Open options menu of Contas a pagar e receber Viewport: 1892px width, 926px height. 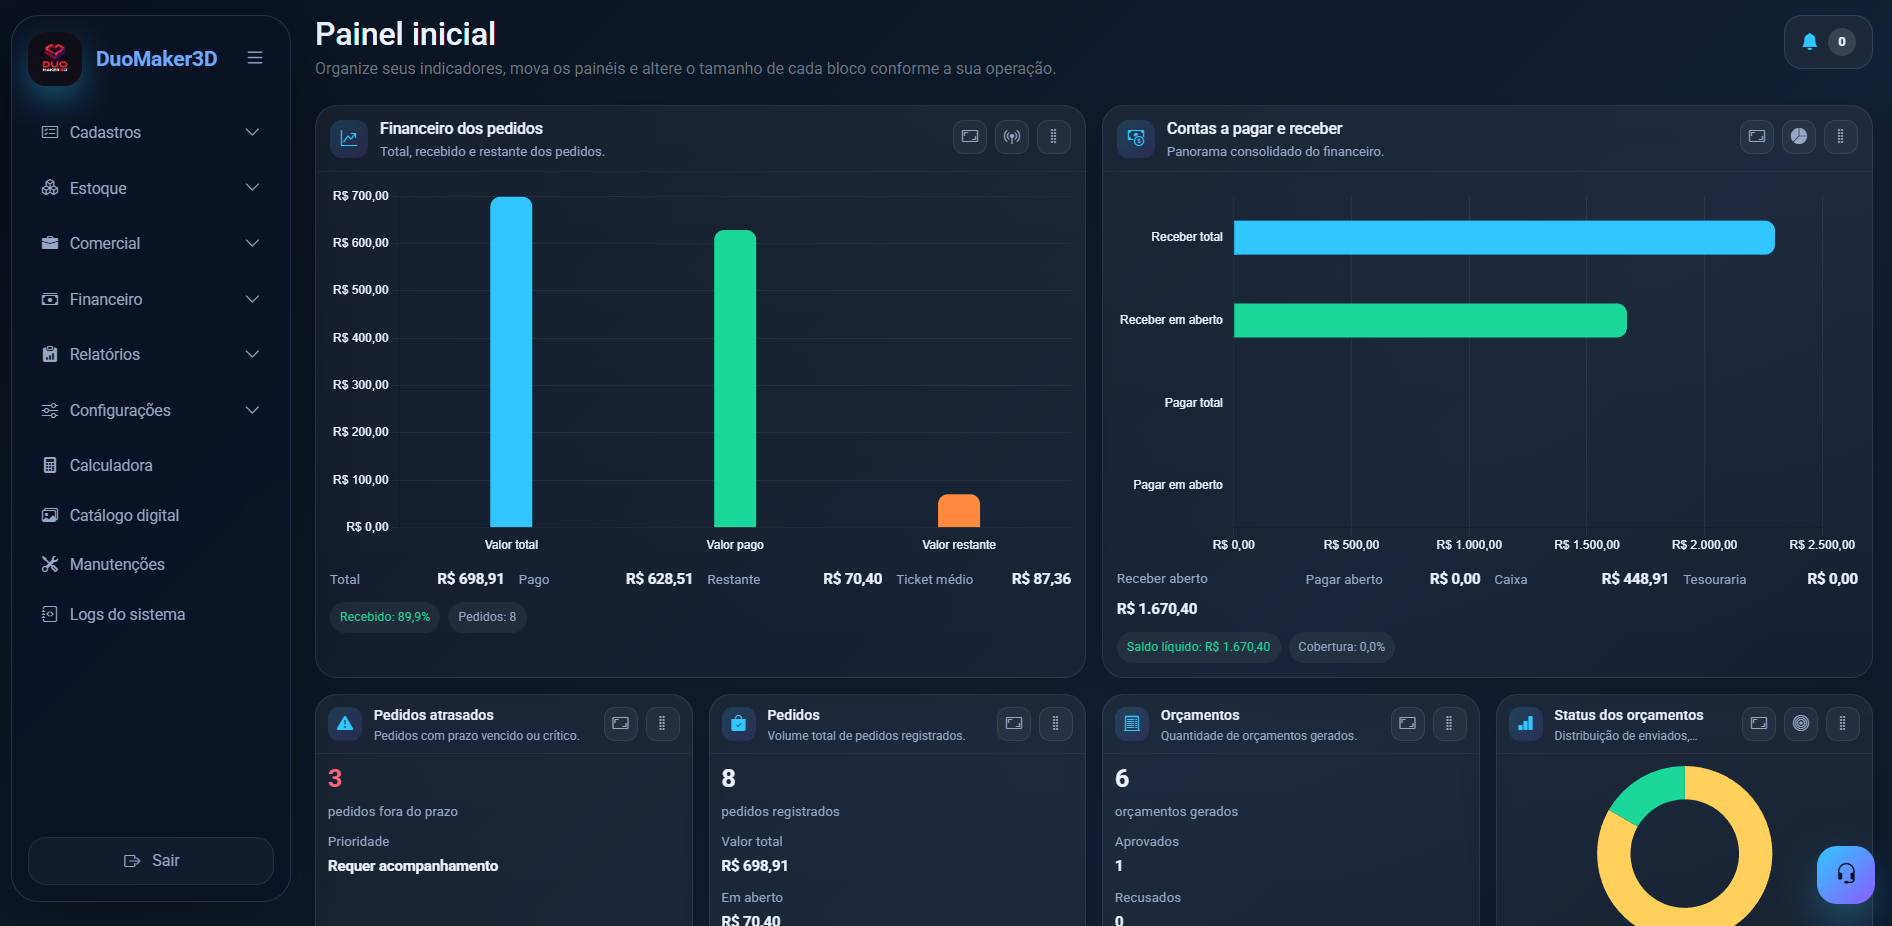click(x=1841, y=137)
